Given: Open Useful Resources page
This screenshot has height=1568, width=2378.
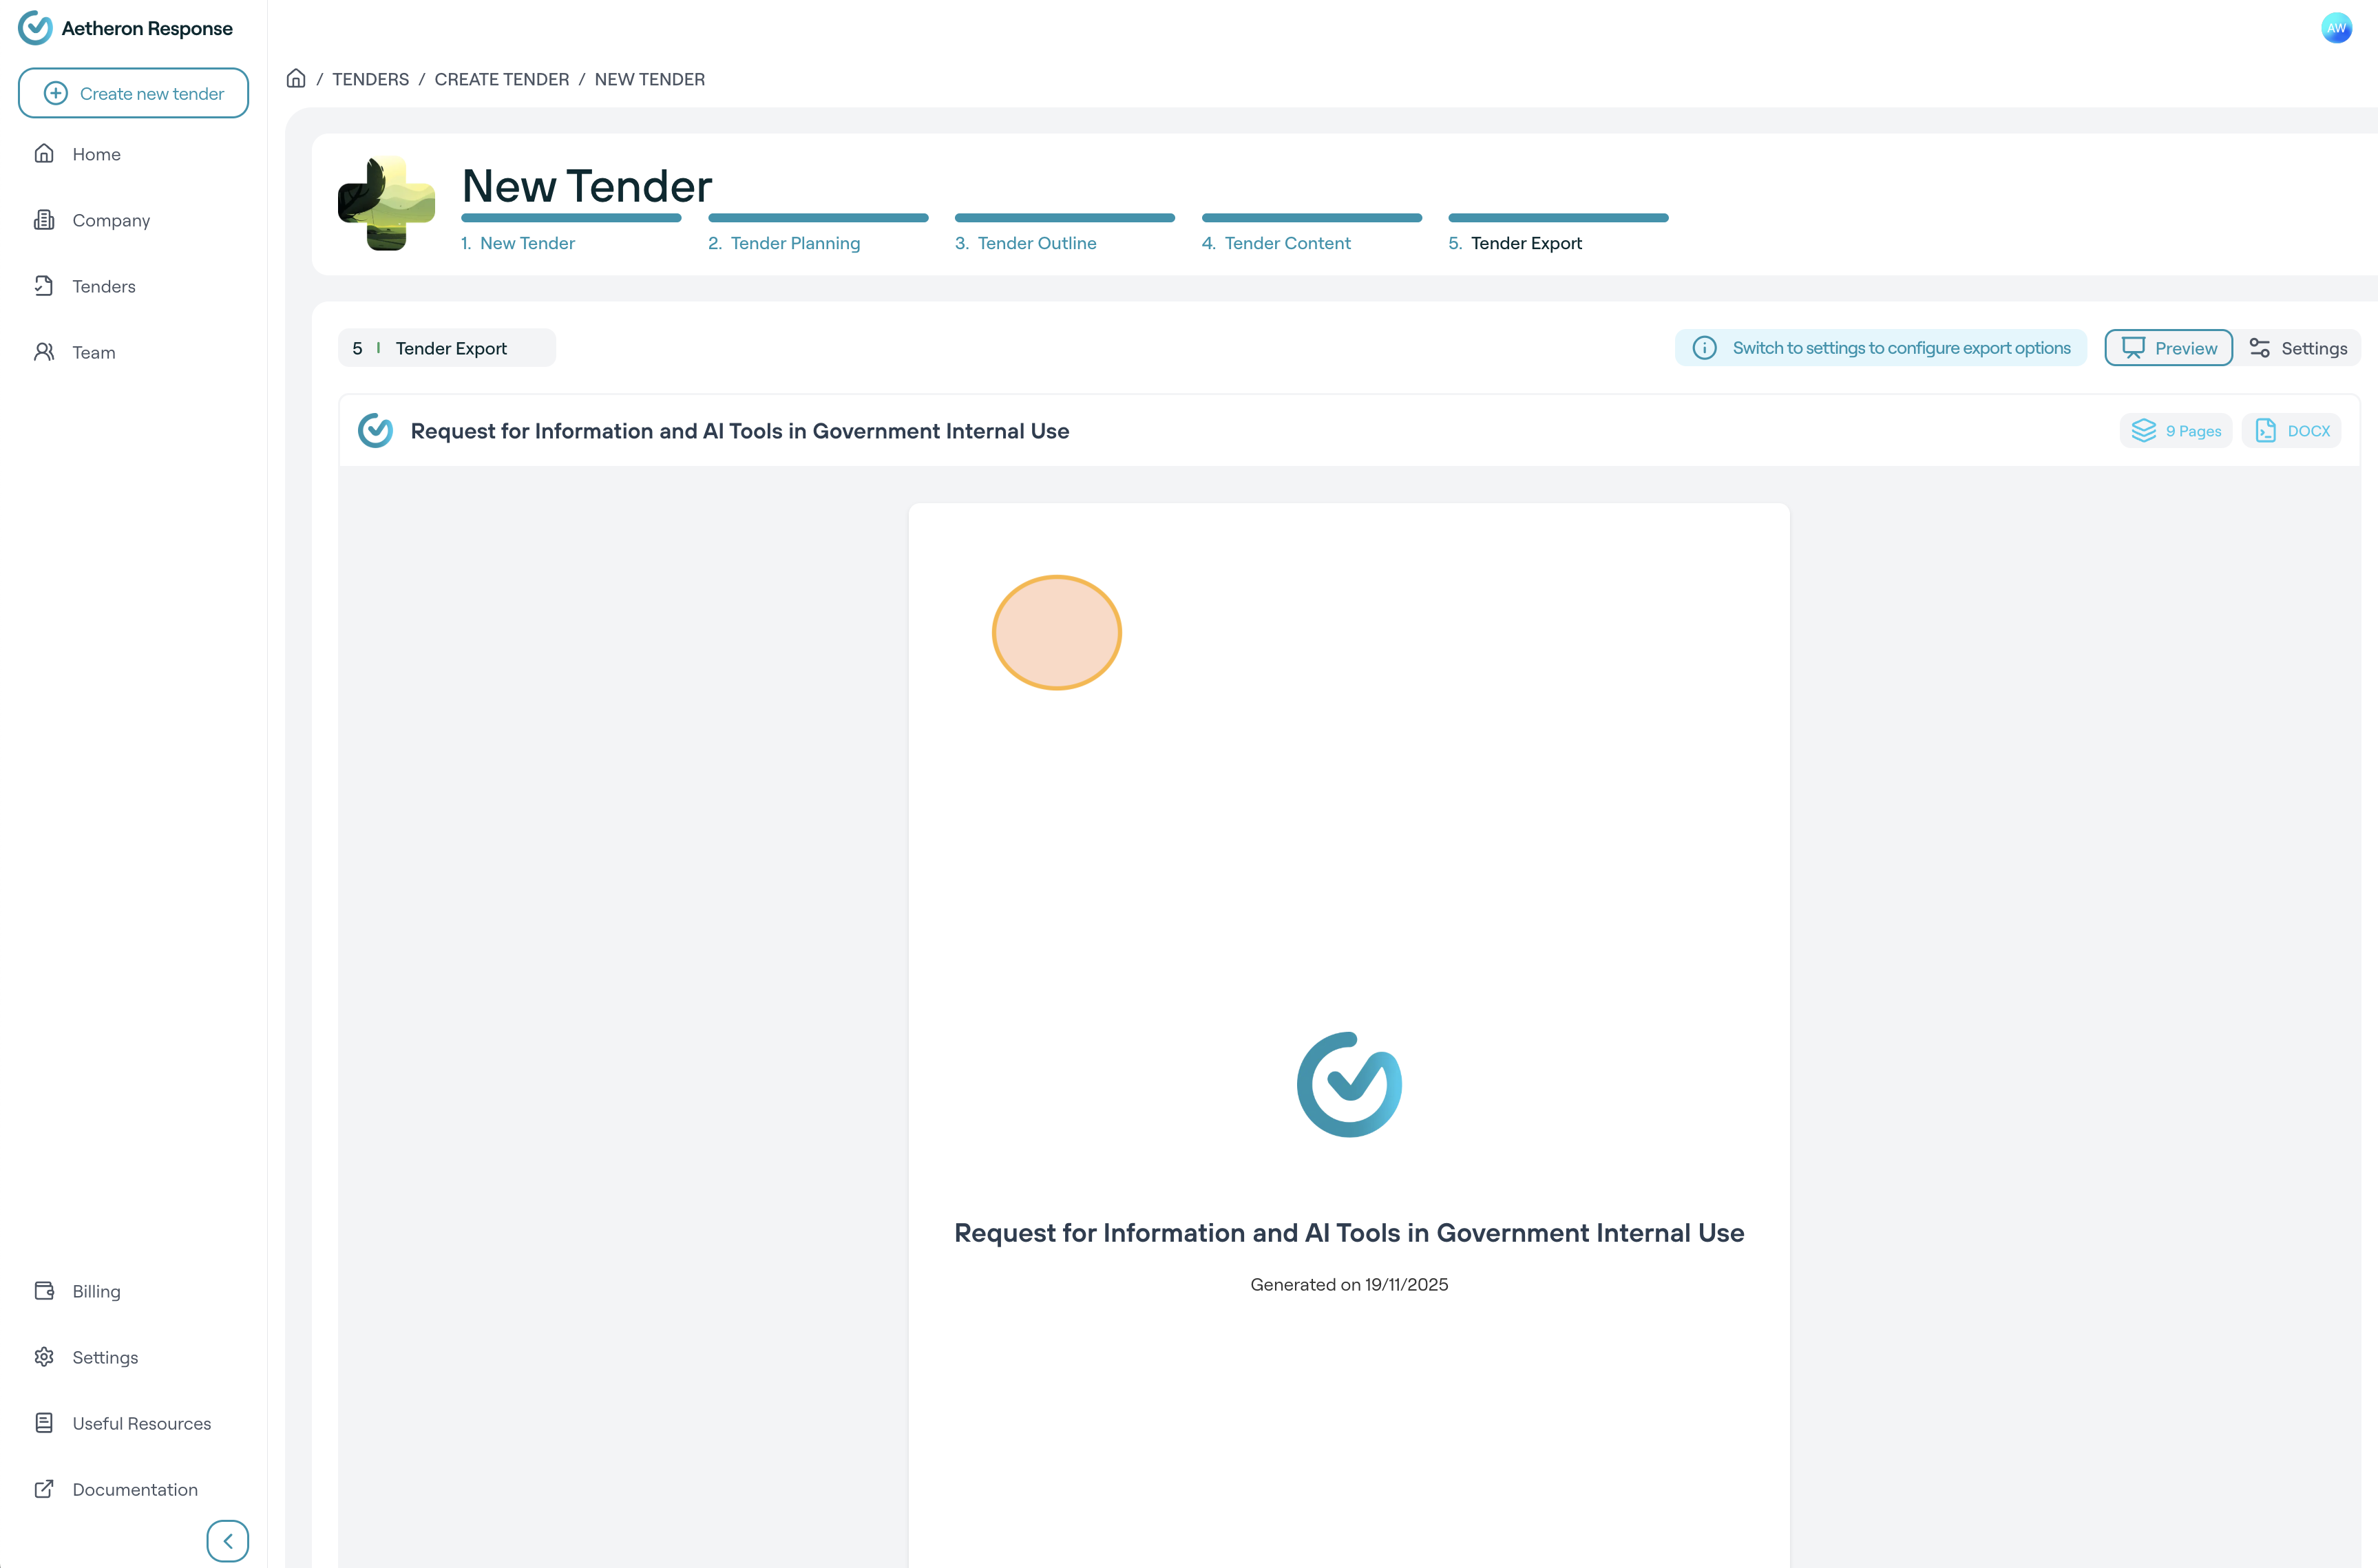Looking at the screenshot, I should click(141, 1423).
